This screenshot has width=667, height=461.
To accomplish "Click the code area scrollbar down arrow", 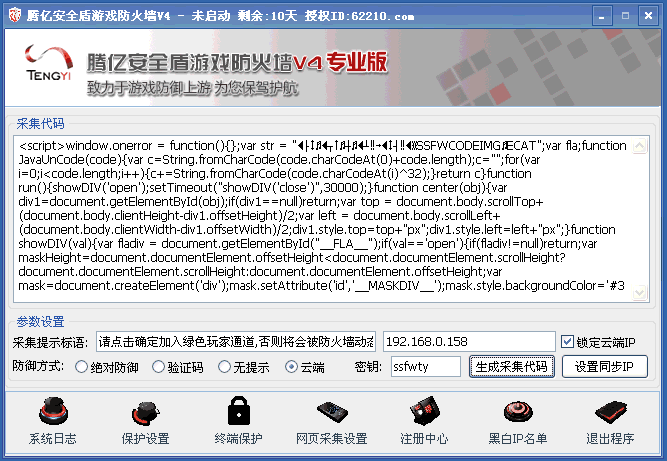I will pos(640,293).
